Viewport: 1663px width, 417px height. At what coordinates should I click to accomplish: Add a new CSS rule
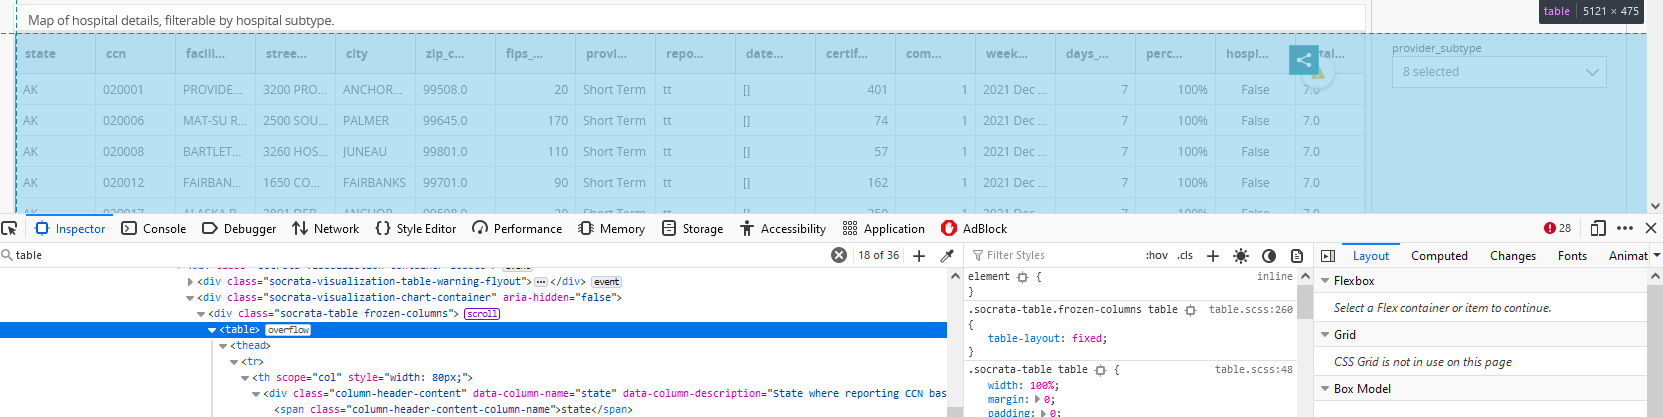point(1213,256)
